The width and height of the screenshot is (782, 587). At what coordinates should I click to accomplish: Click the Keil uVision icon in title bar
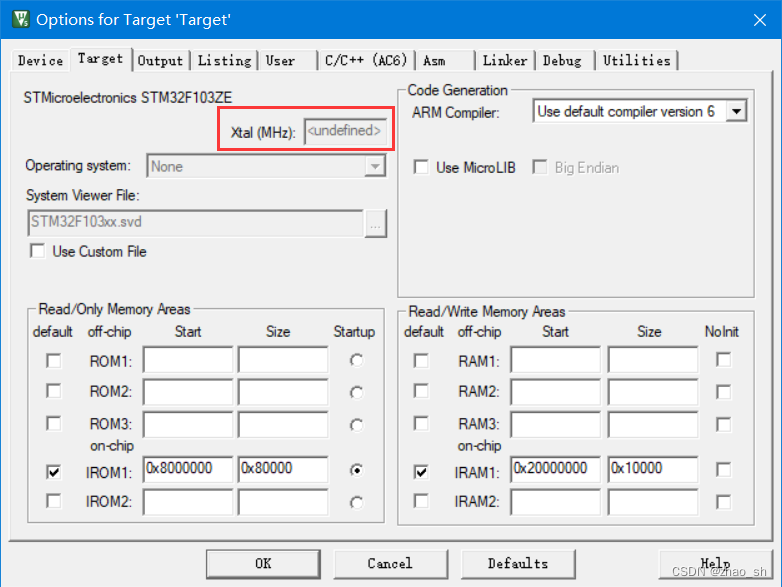pos(21,19)
